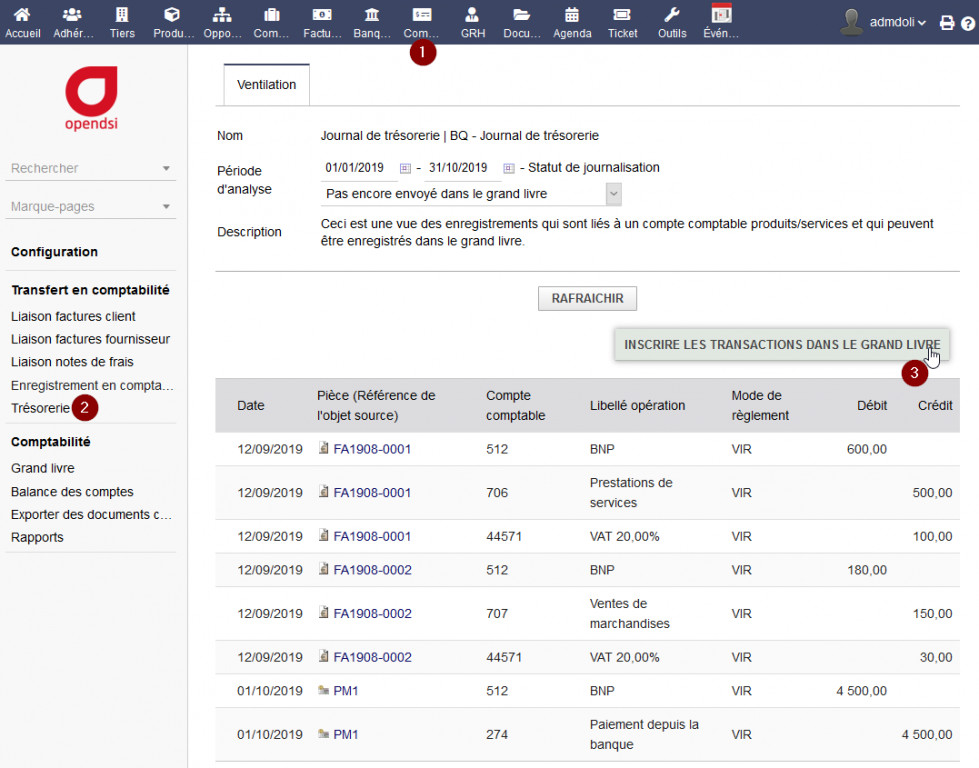Open the GRH module icon
This screenshot has height=768, width=979.
472,16
